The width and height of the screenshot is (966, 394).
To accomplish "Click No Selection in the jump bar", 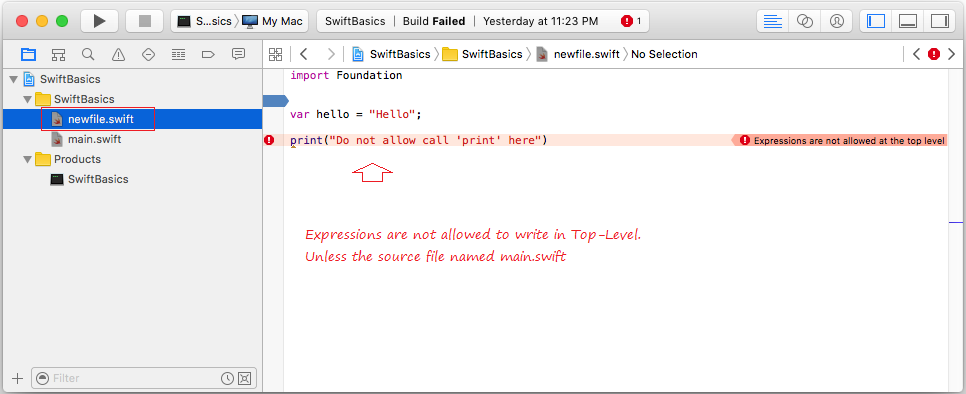I will pos(664,54).
